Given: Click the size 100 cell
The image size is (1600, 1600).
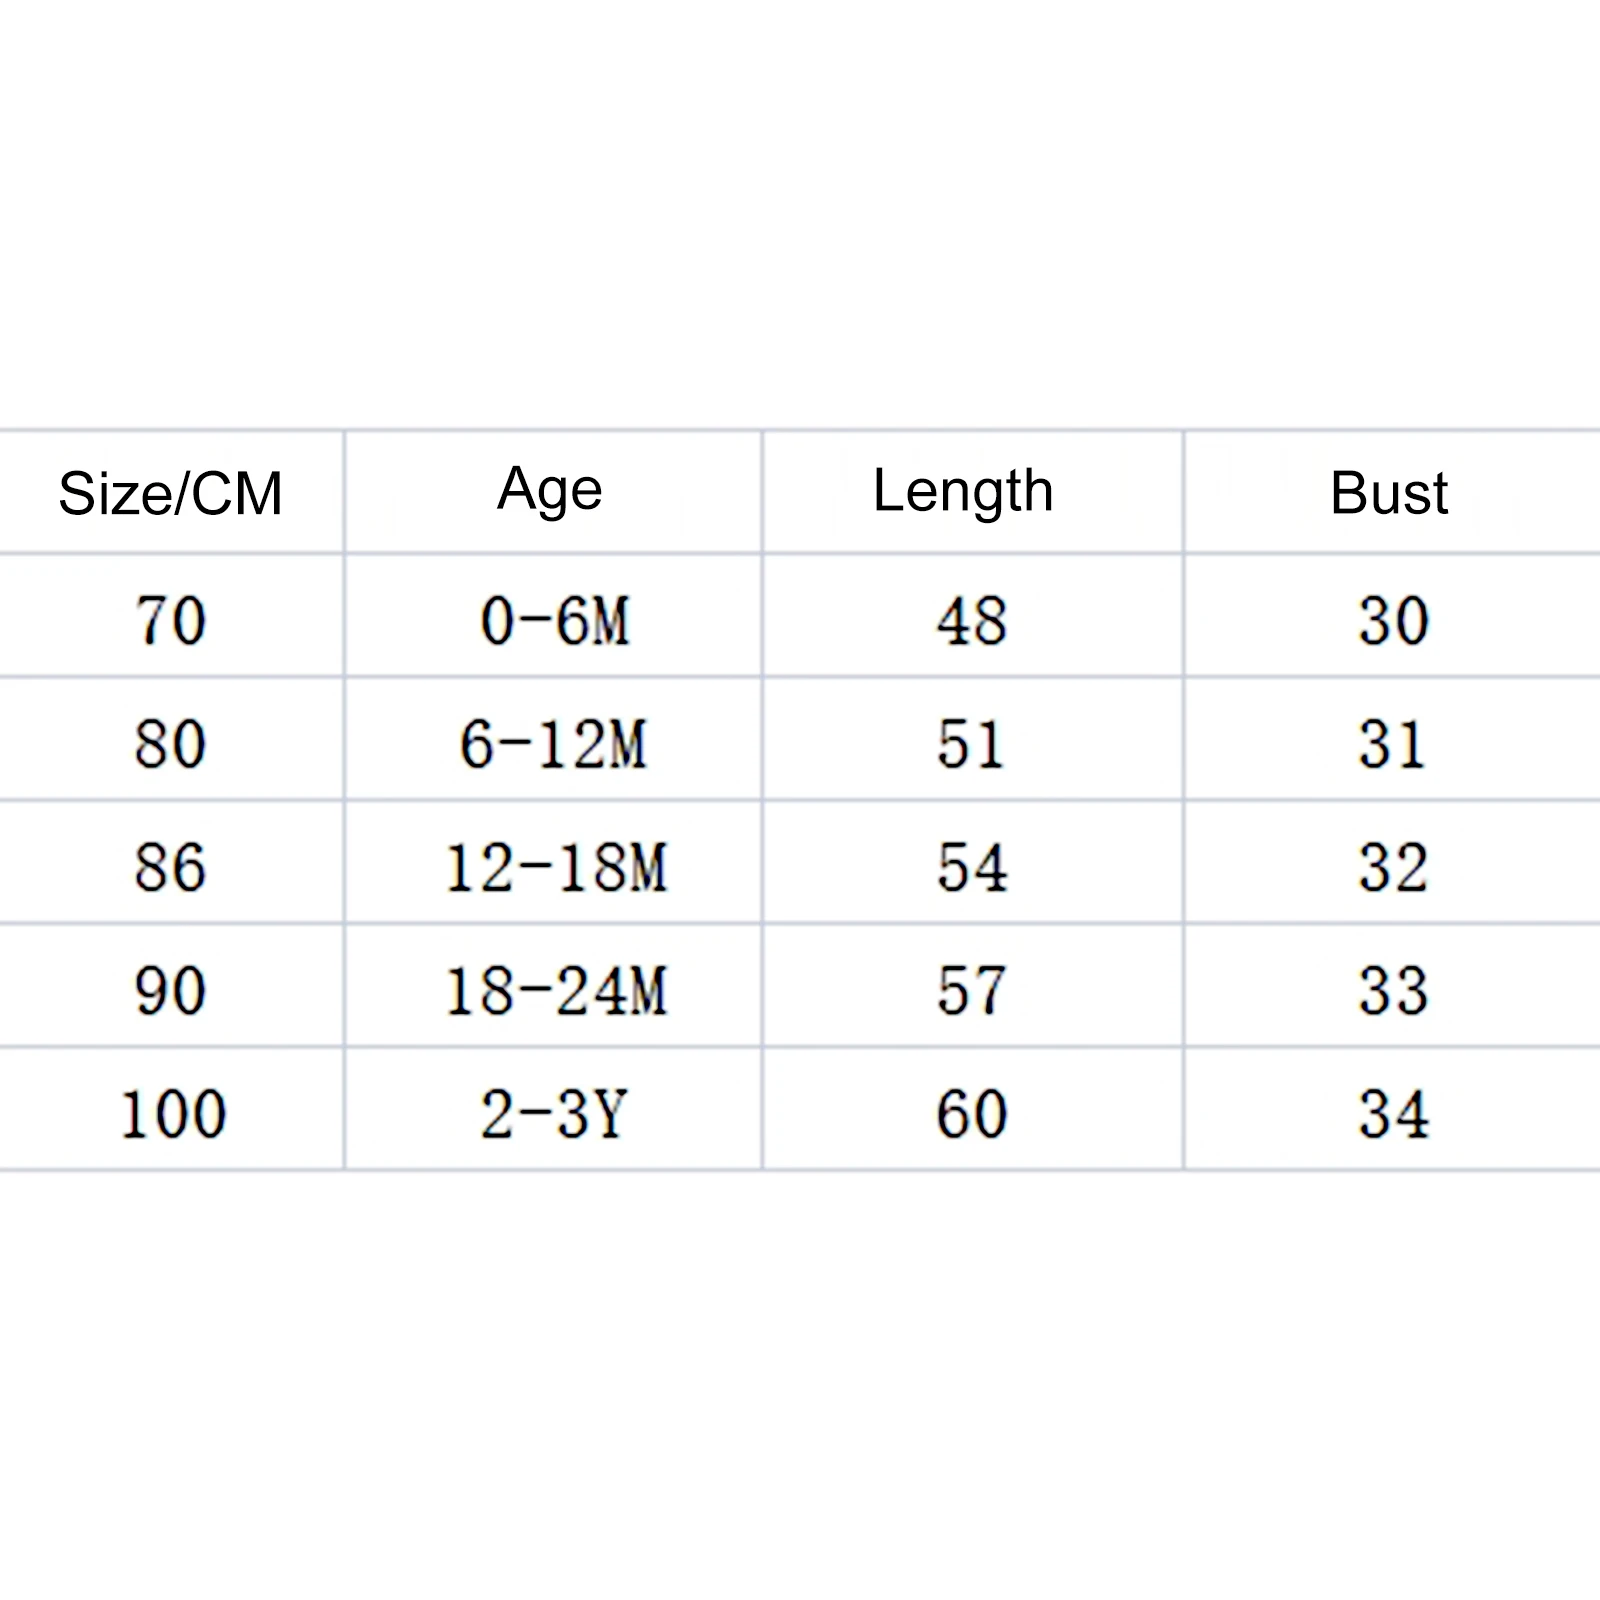Looking at the screenshot, I should (x=173, y=1114).
